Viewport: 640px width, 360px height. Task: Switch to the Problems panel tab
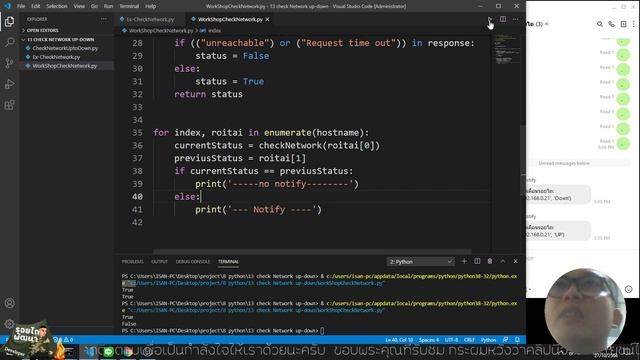(133, 262)
